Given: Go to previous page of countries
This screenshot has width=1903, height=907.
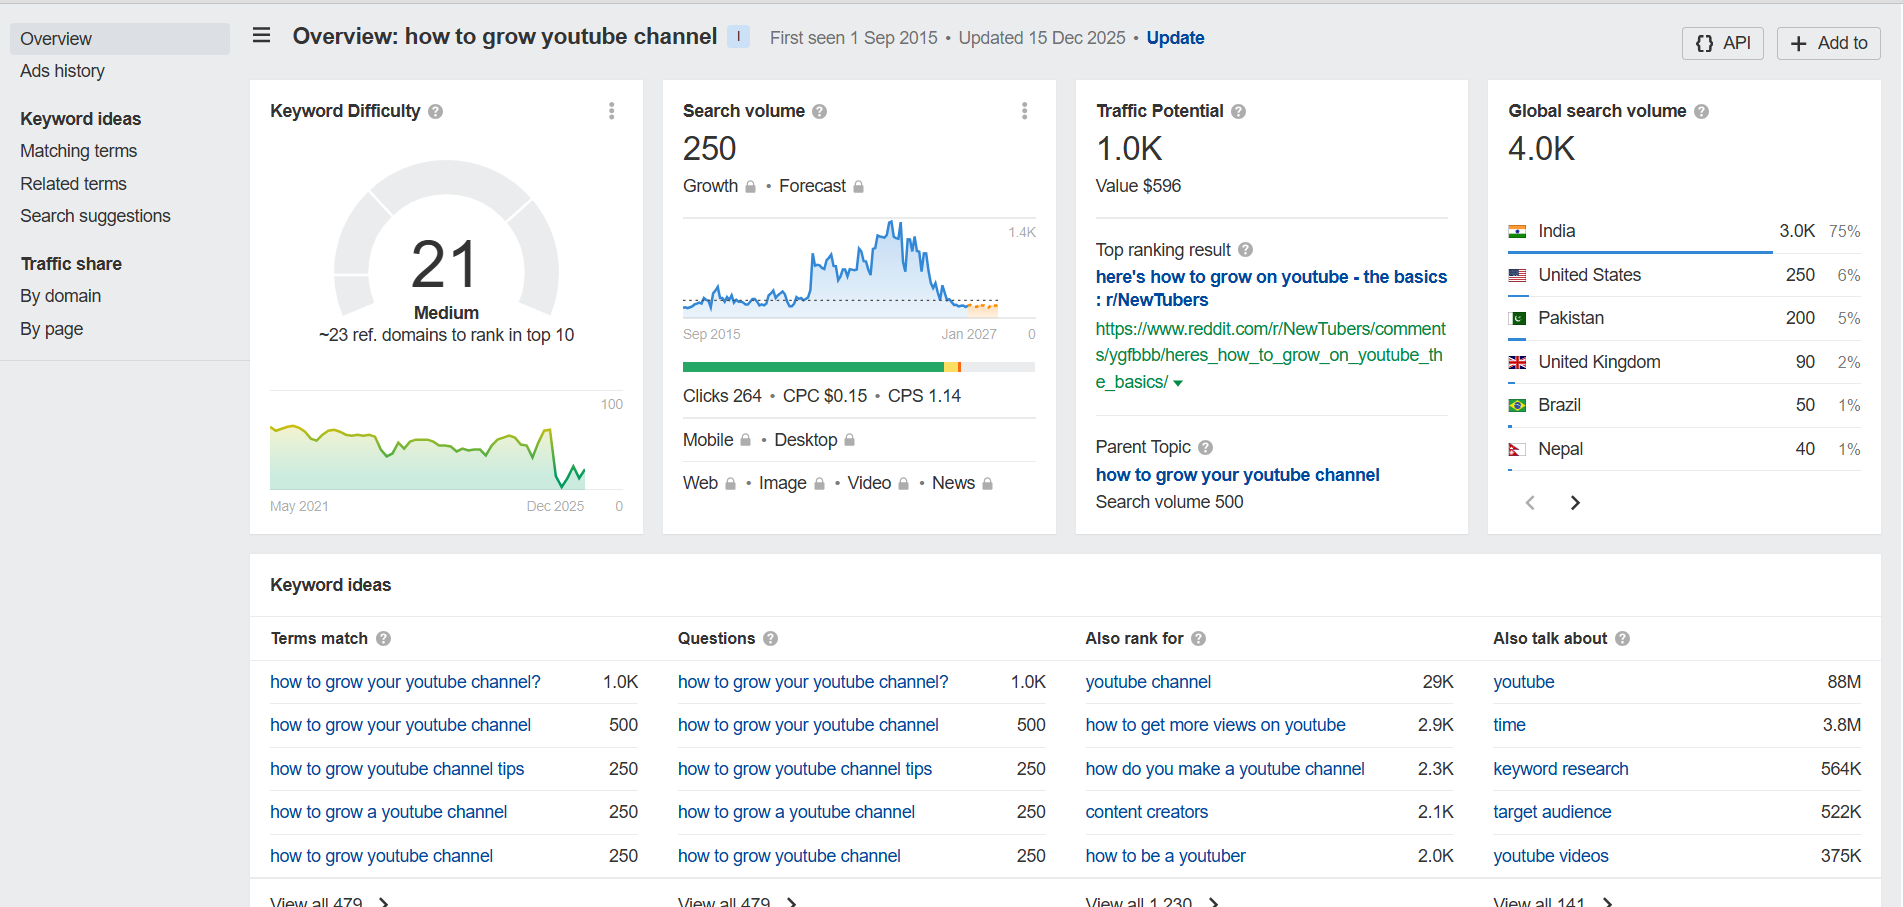Looking at the screenshot, I should (1529, 503).
